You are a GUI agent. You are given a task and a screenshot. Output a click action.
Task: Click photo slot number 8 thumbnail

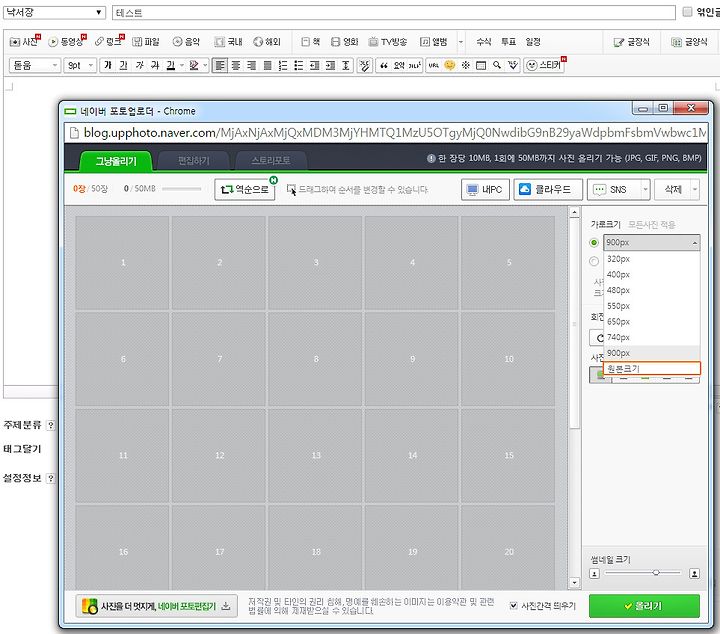[x=315, y=359]
